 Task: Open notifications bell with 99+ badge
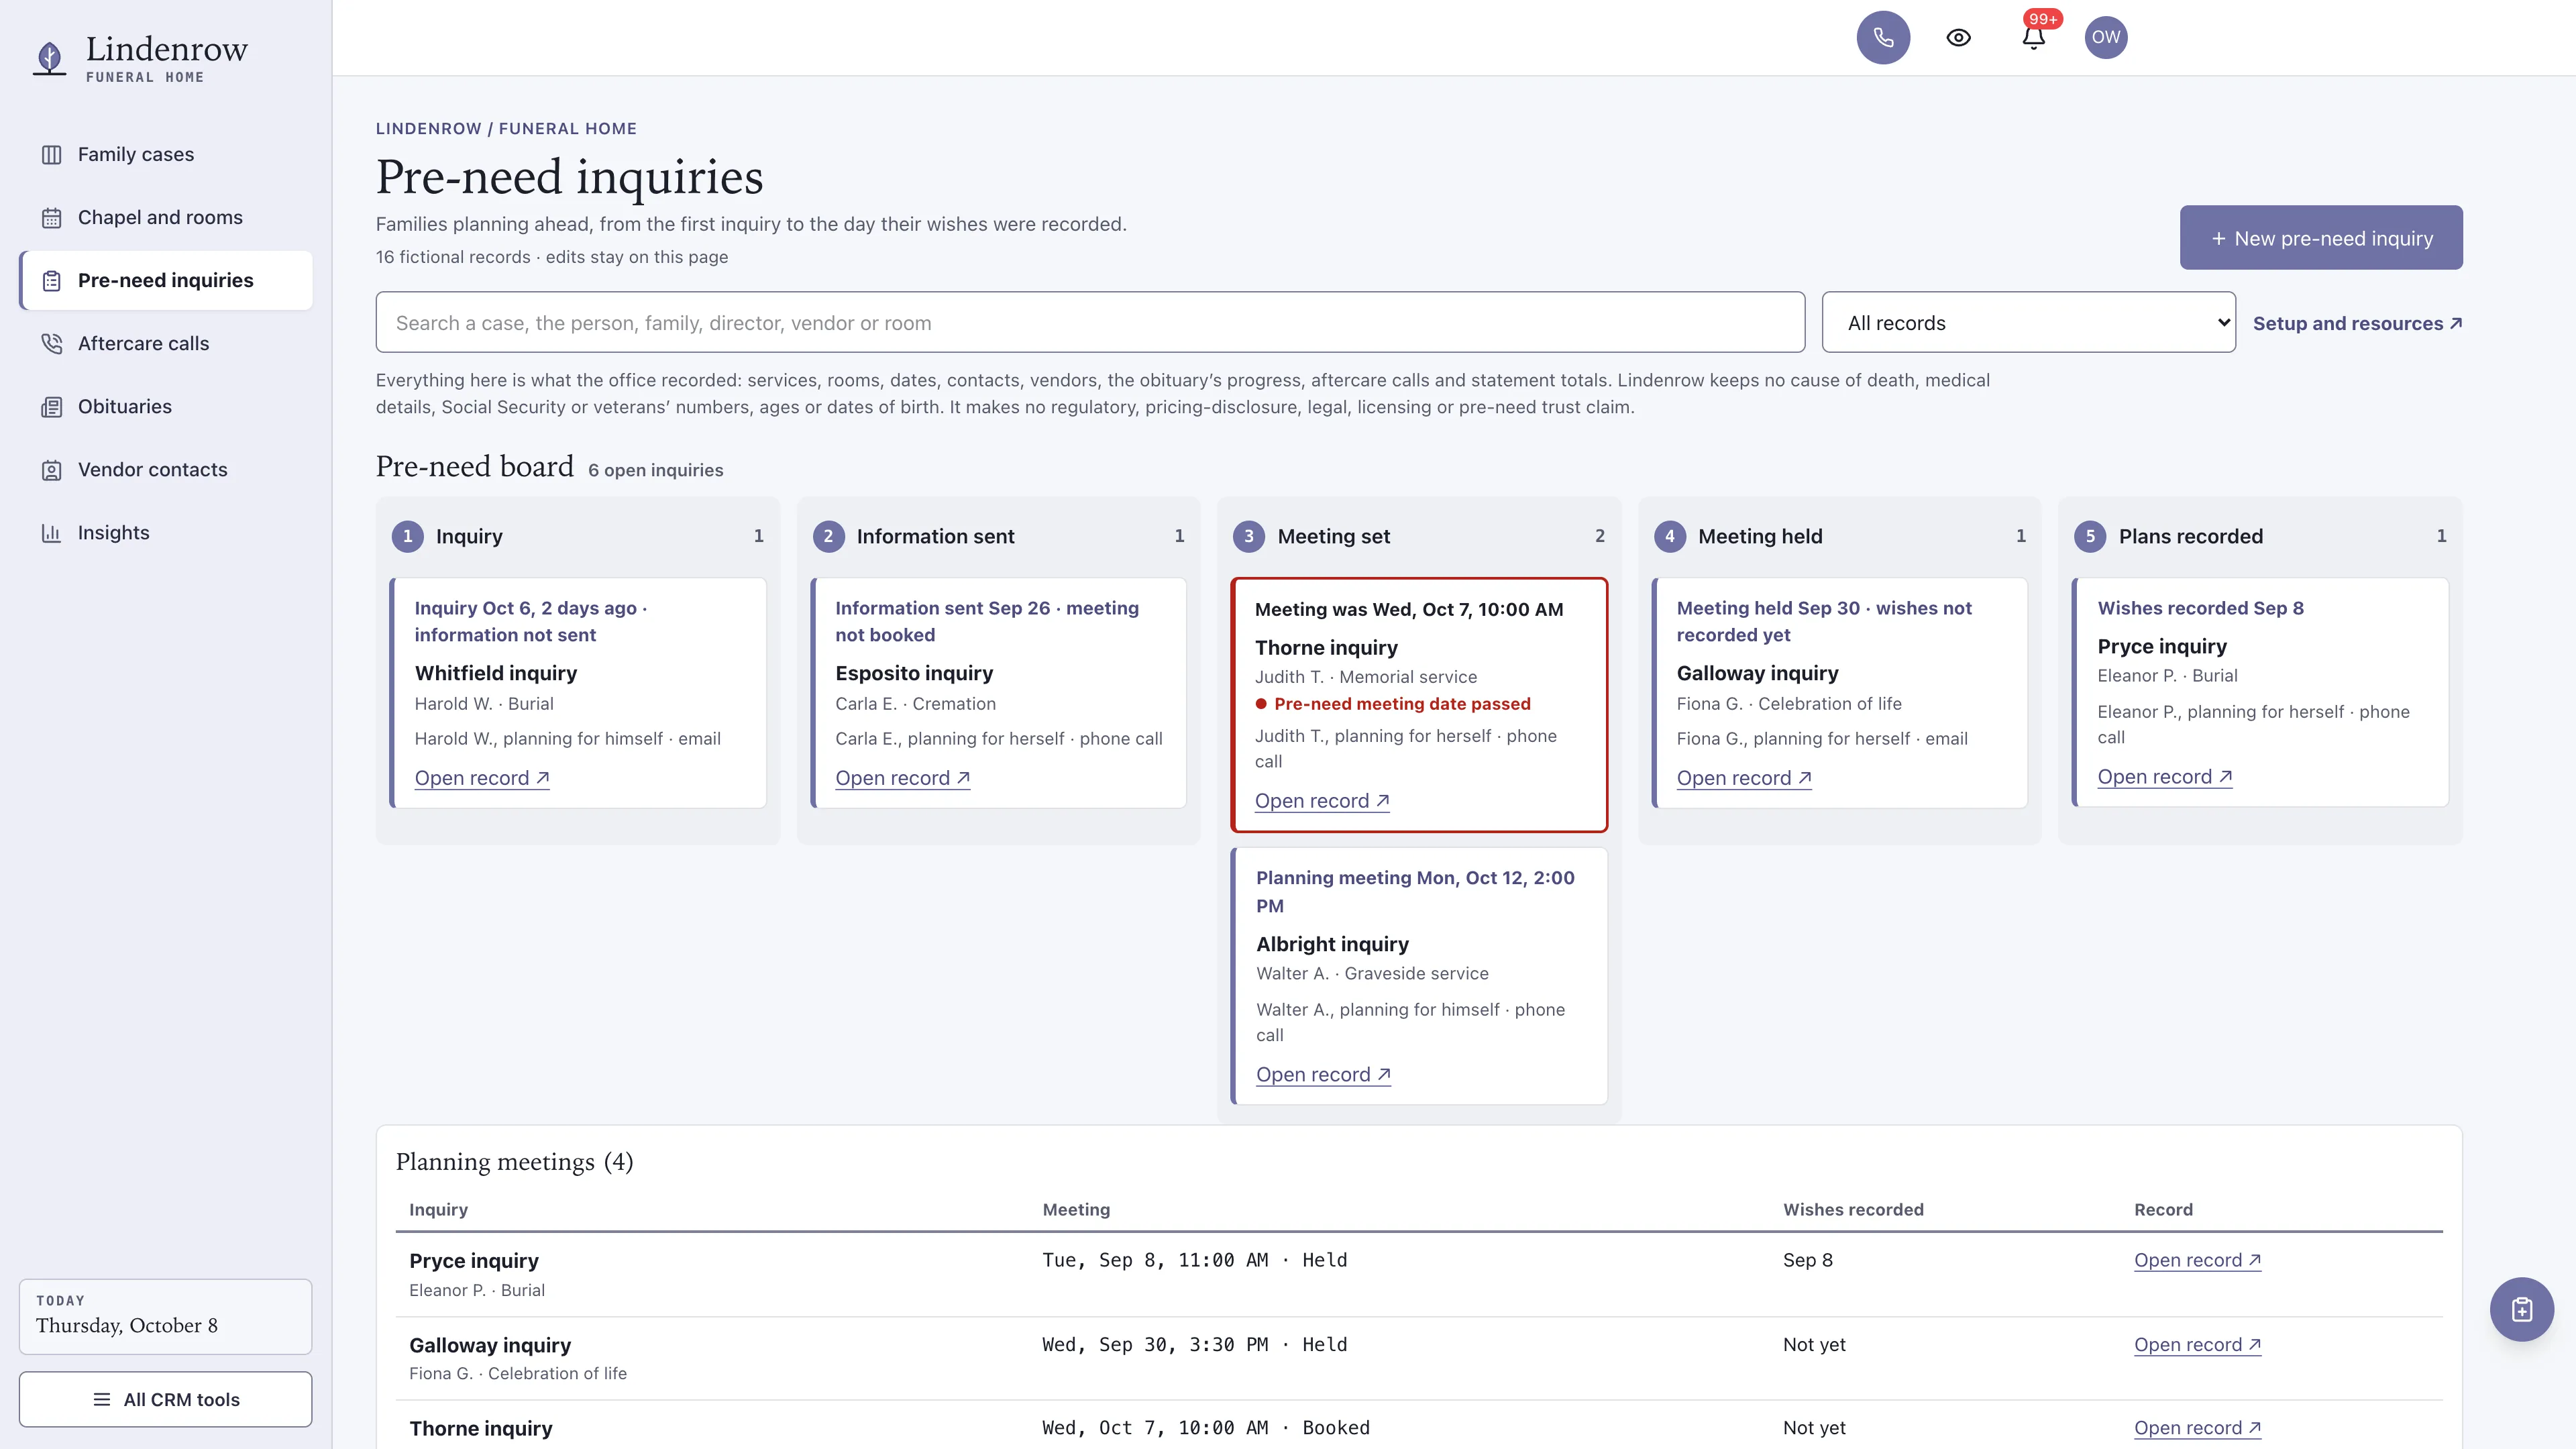[x=2033, y=38]
